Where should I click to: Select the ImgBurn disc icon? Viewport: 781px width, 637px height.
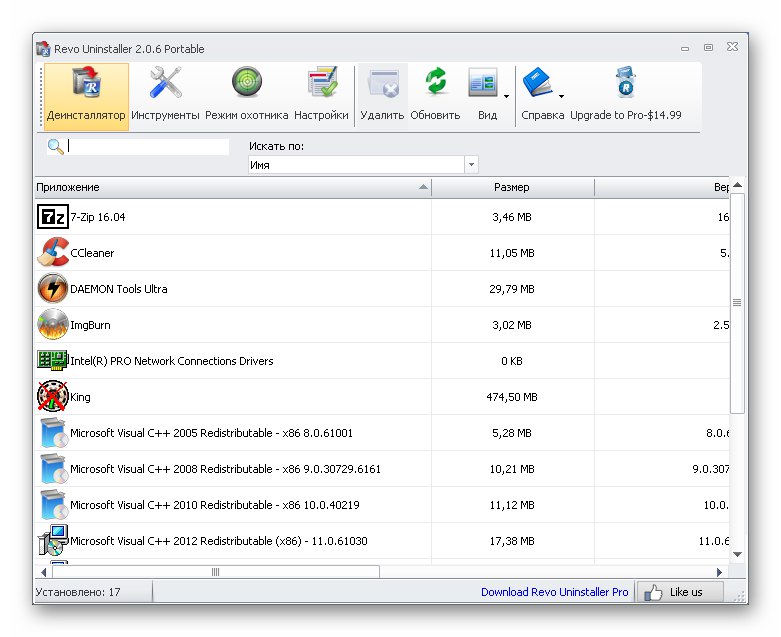[x=52, y=324]
